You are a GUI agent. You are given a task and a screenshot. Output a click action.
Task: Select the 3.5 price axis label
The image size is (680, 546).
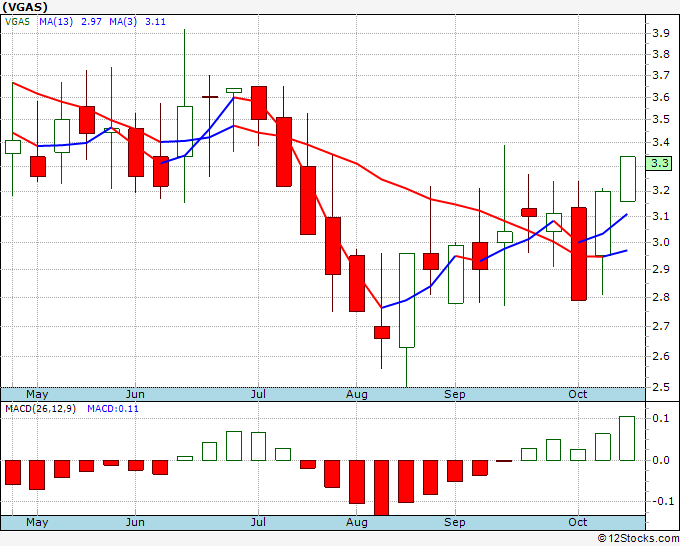point(660,119)
